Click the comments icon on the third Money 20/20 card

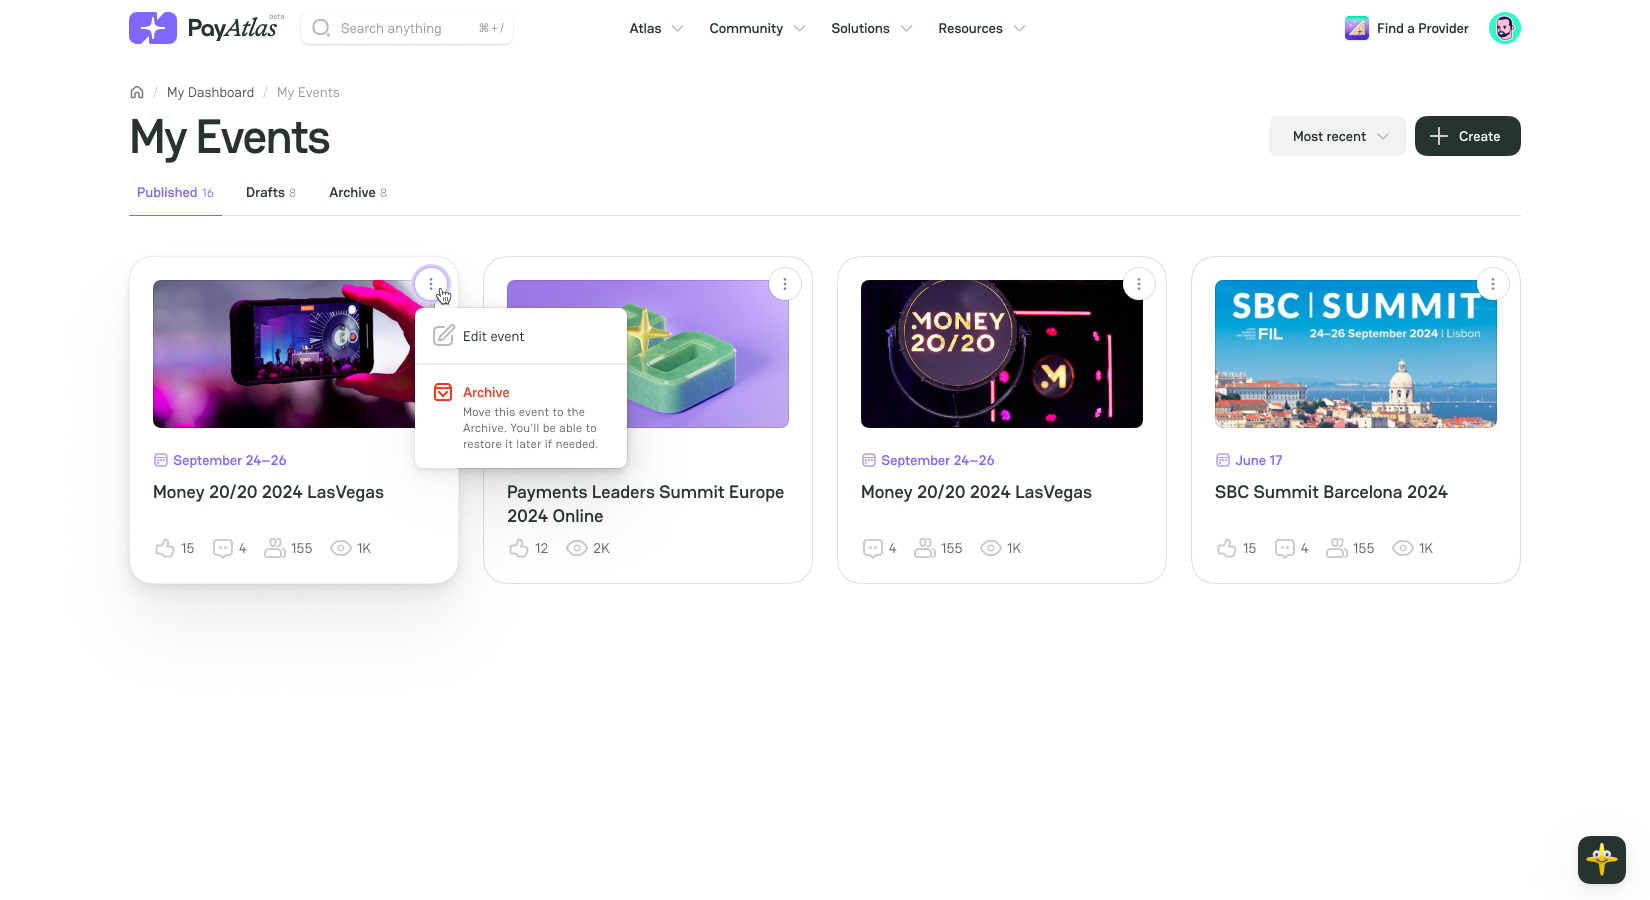tap(873, 548)
